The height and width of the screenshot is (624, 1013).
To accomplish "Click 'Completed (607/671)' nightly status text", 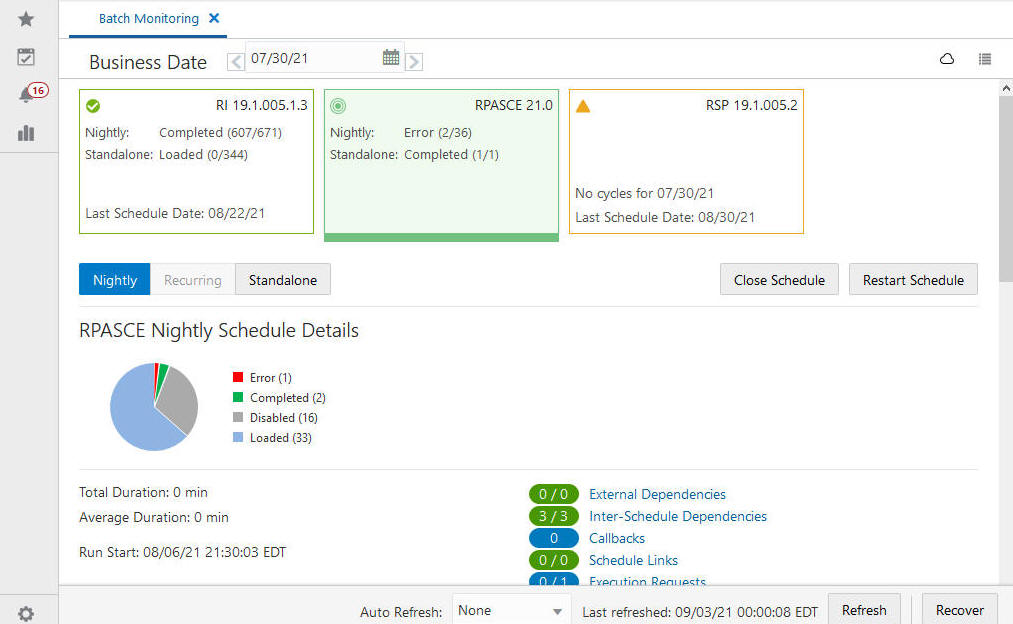I will [220, 132].
